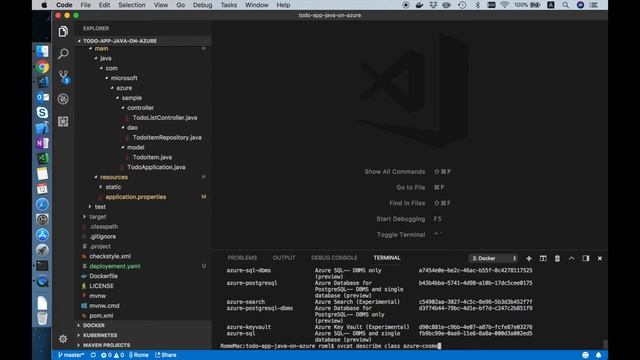Open TodoListController.java file
This screenshot has width=640, height=360.
[x=165, y=118]
